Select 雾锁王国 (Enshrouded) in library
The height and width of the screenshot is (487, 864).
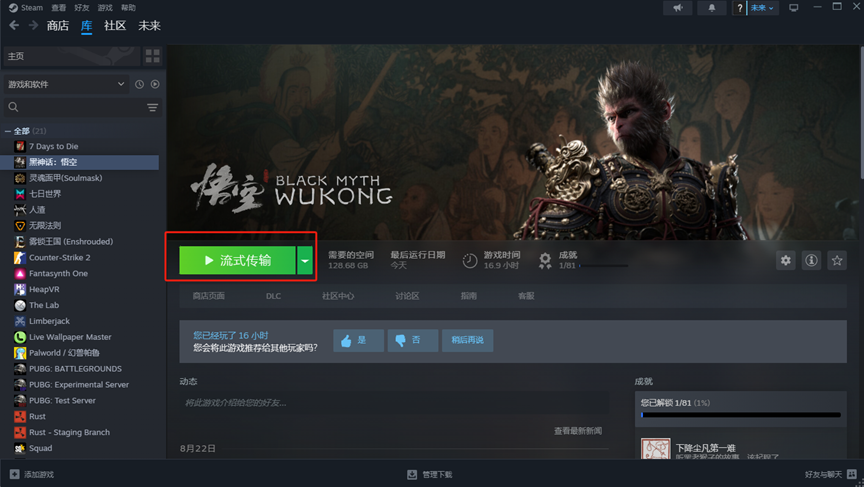coord(71,241)
